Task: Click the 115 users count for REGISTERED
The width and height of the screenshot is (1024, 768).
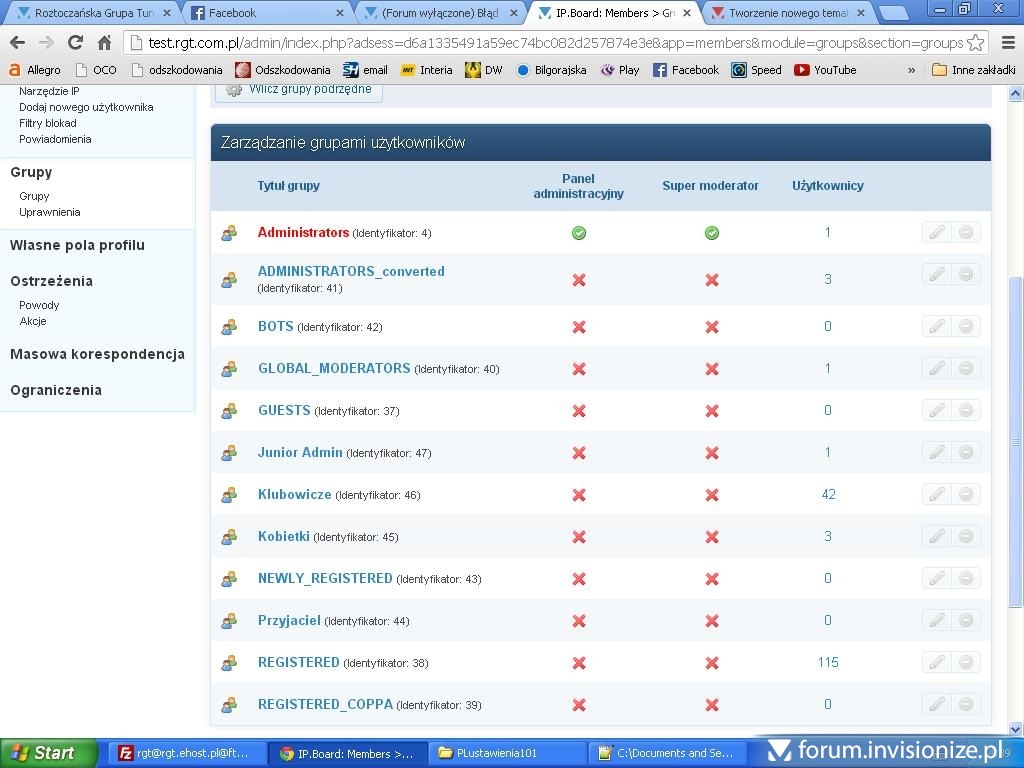Action: tap(827, 662)
